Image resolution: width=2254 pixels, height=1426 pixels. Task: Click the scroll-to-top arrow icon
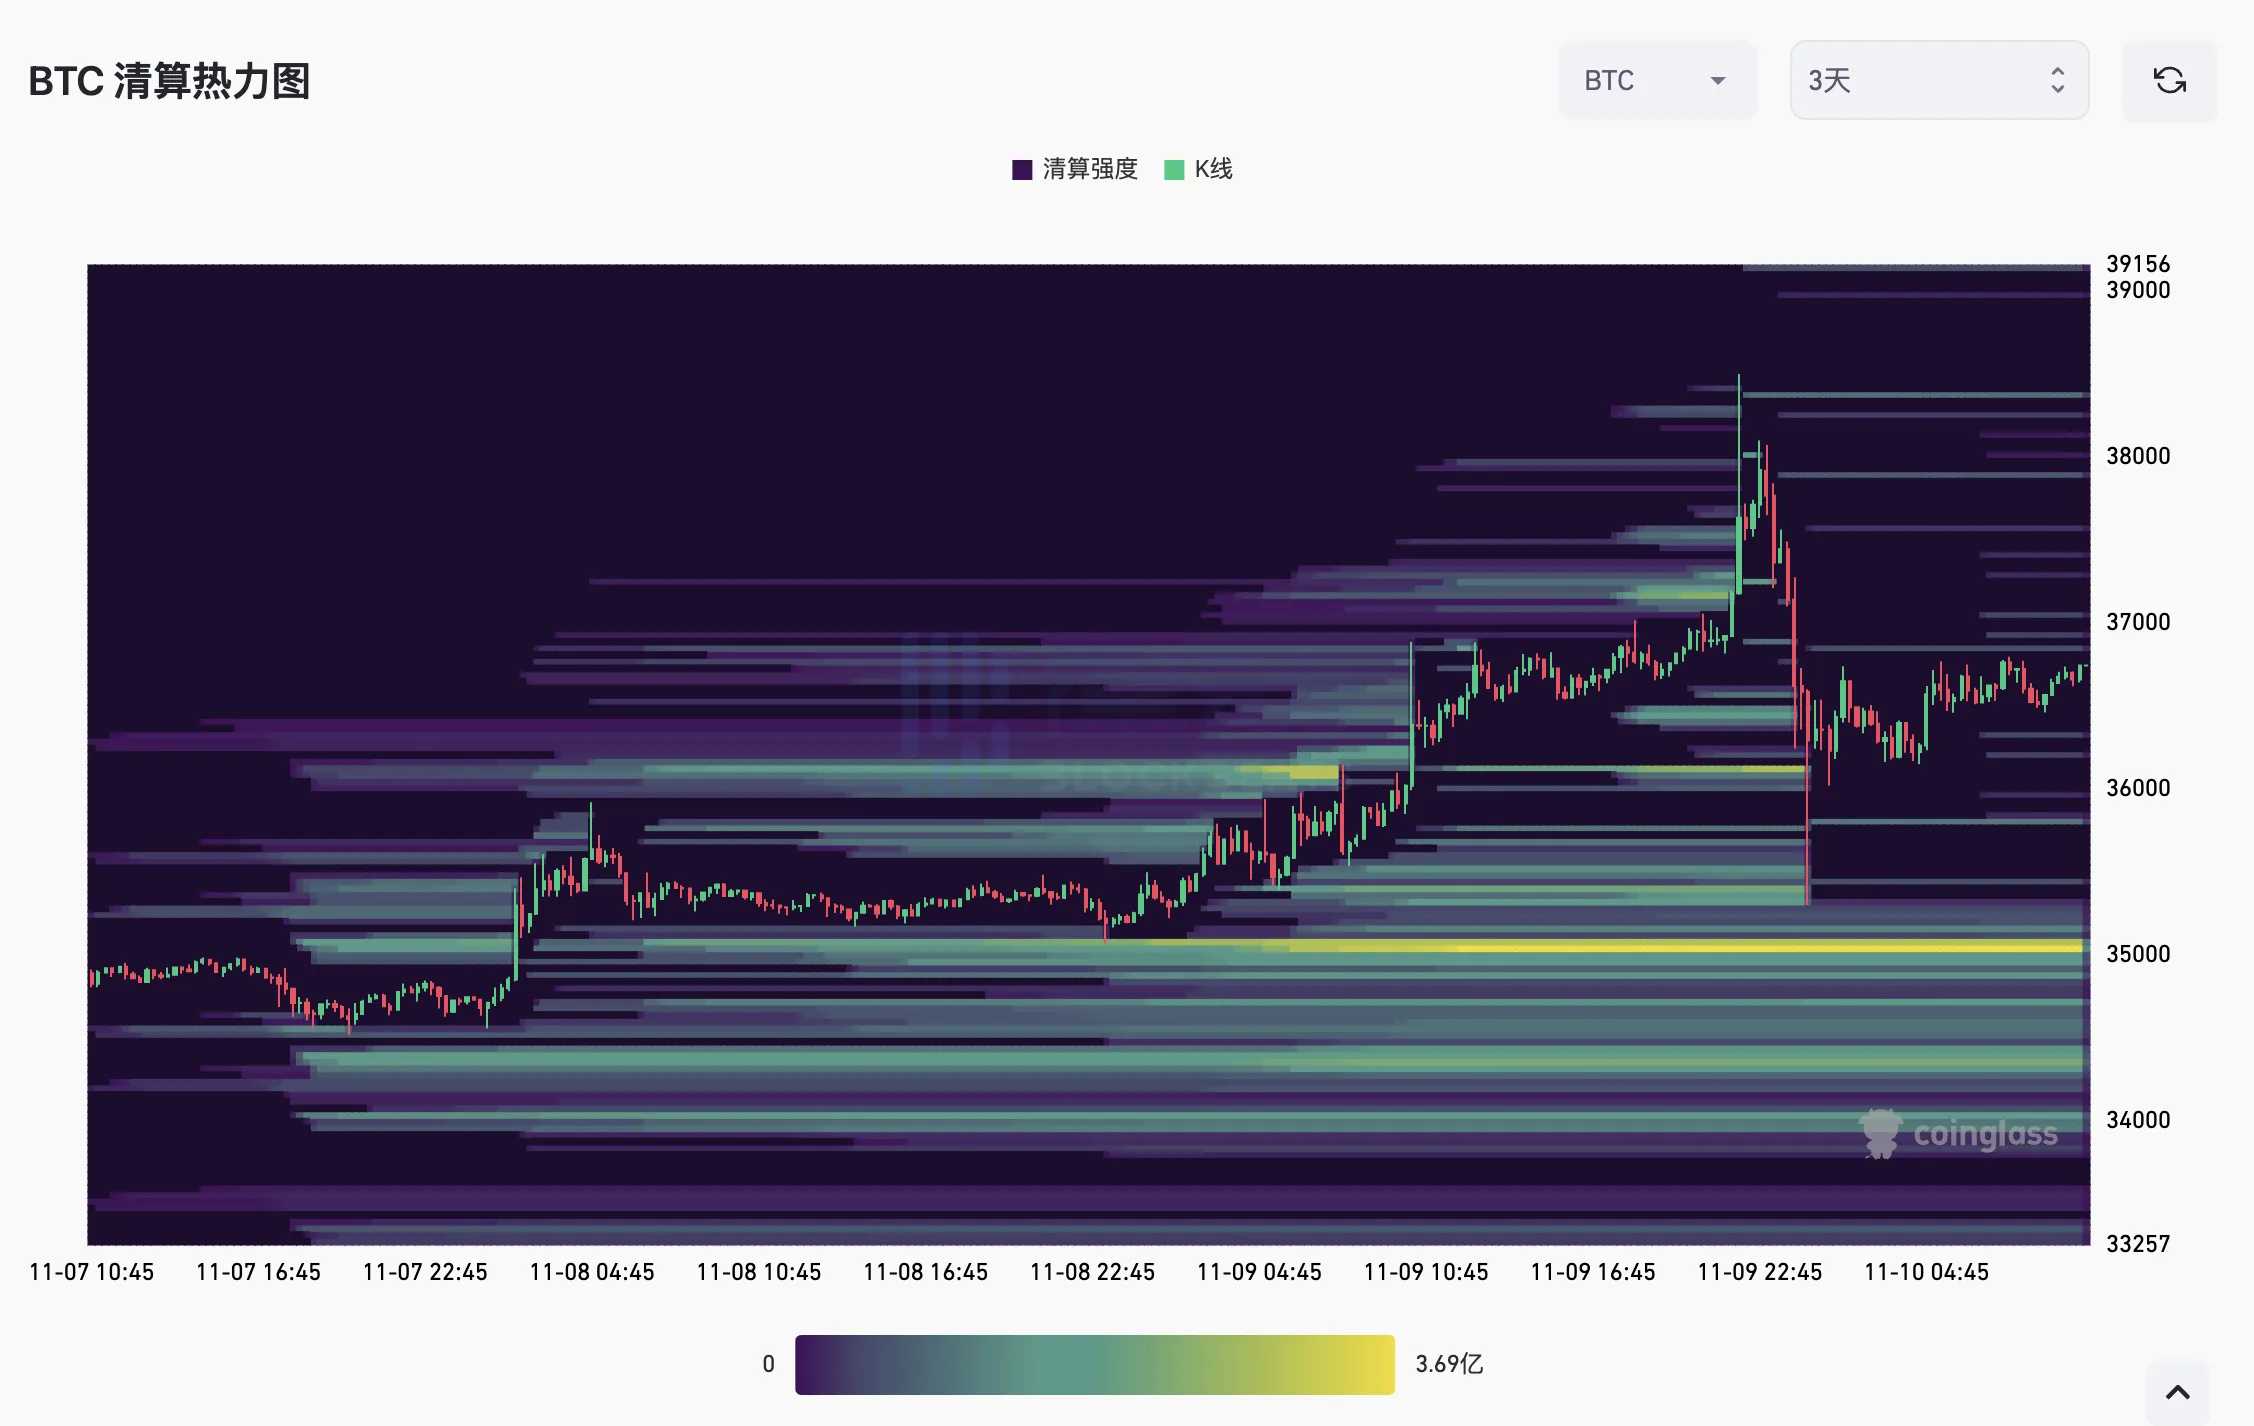click(2177, 1392)
